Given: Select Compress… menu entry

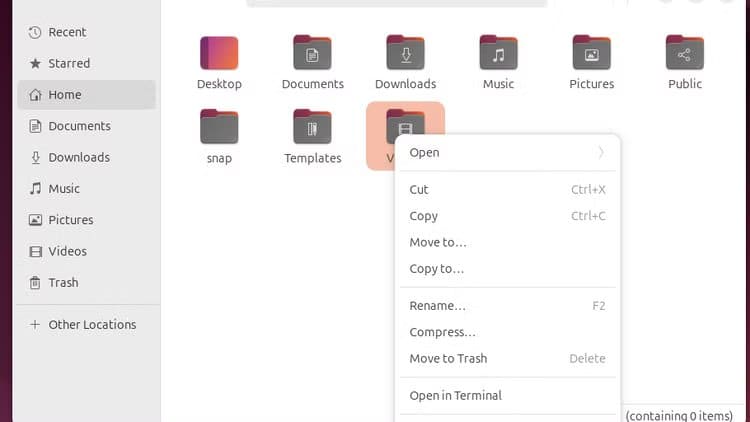Looking at the screenshot, I should [x=442, y=332].
